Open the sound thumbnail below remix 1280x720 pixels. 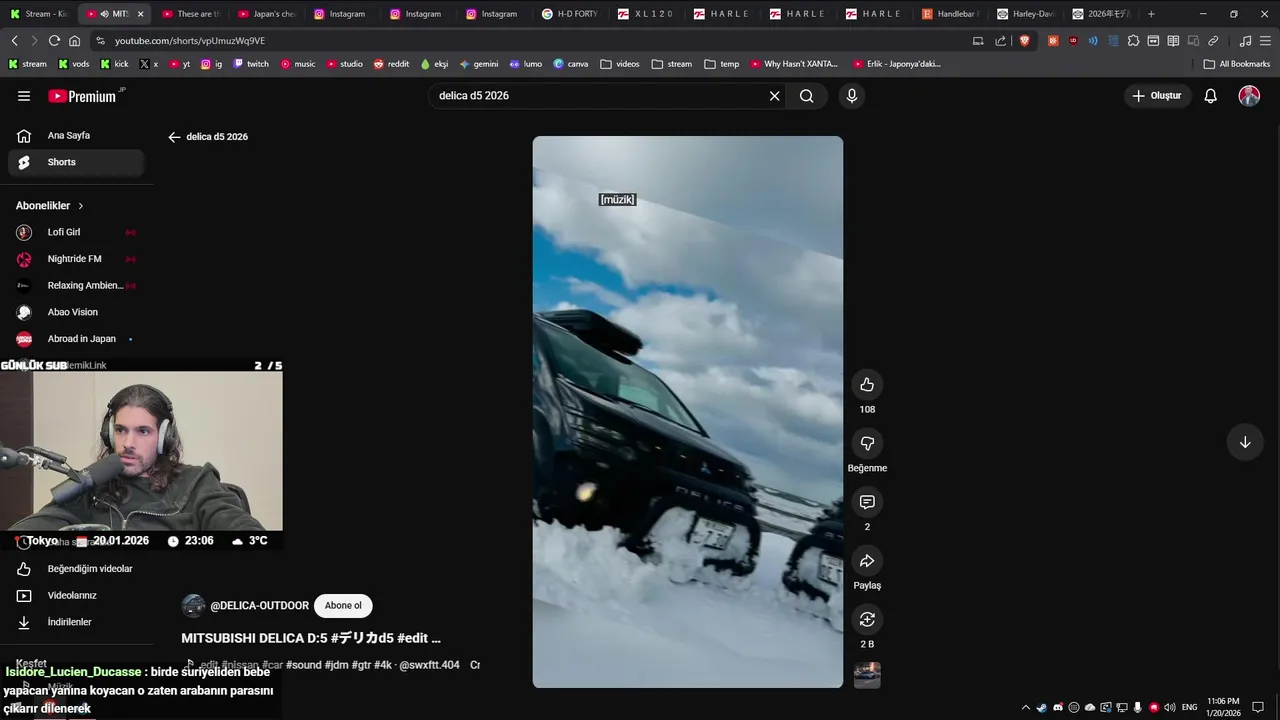[867, 675]
